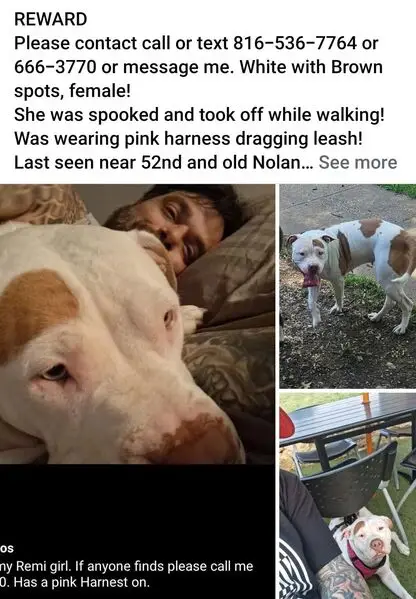Open large photo of dog on bed

tap(137, 324)
